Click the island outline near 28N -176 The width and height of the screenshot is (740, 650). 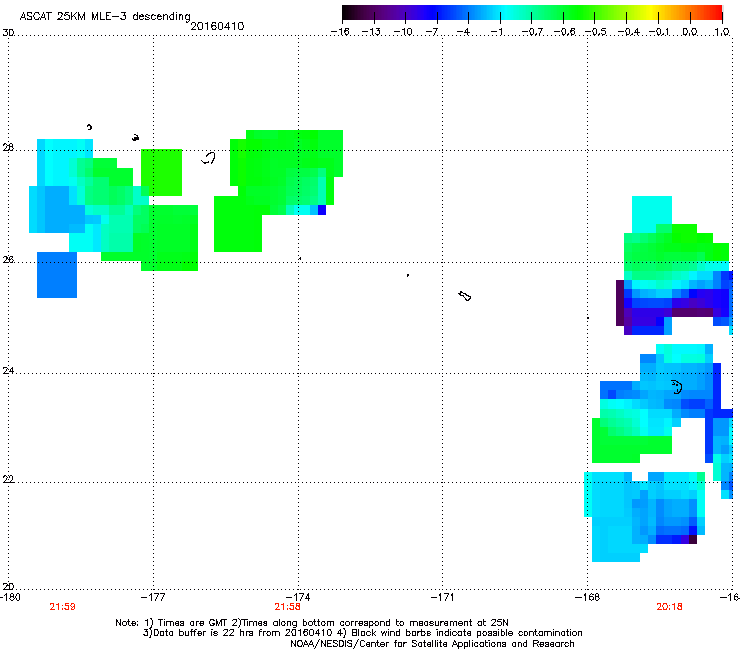tap(208, 158)
